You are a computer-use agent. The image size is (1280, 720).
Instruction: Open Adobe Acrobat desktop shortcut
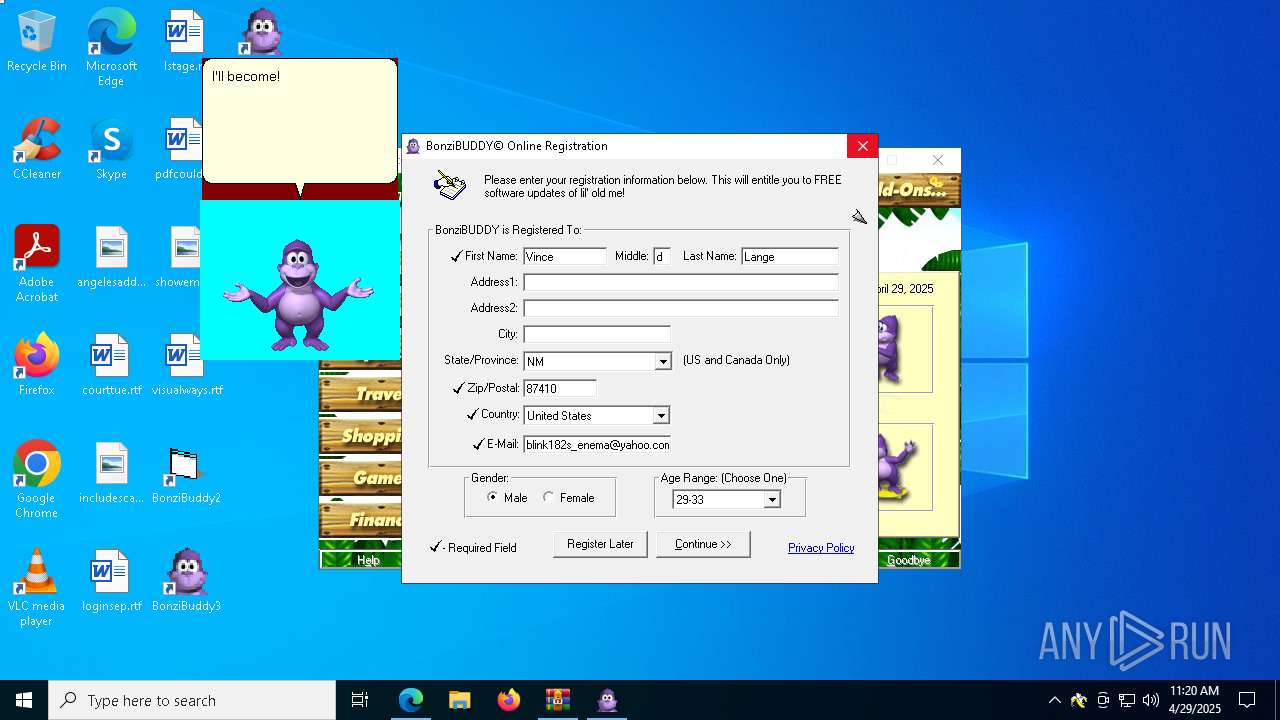click(37, 264)
